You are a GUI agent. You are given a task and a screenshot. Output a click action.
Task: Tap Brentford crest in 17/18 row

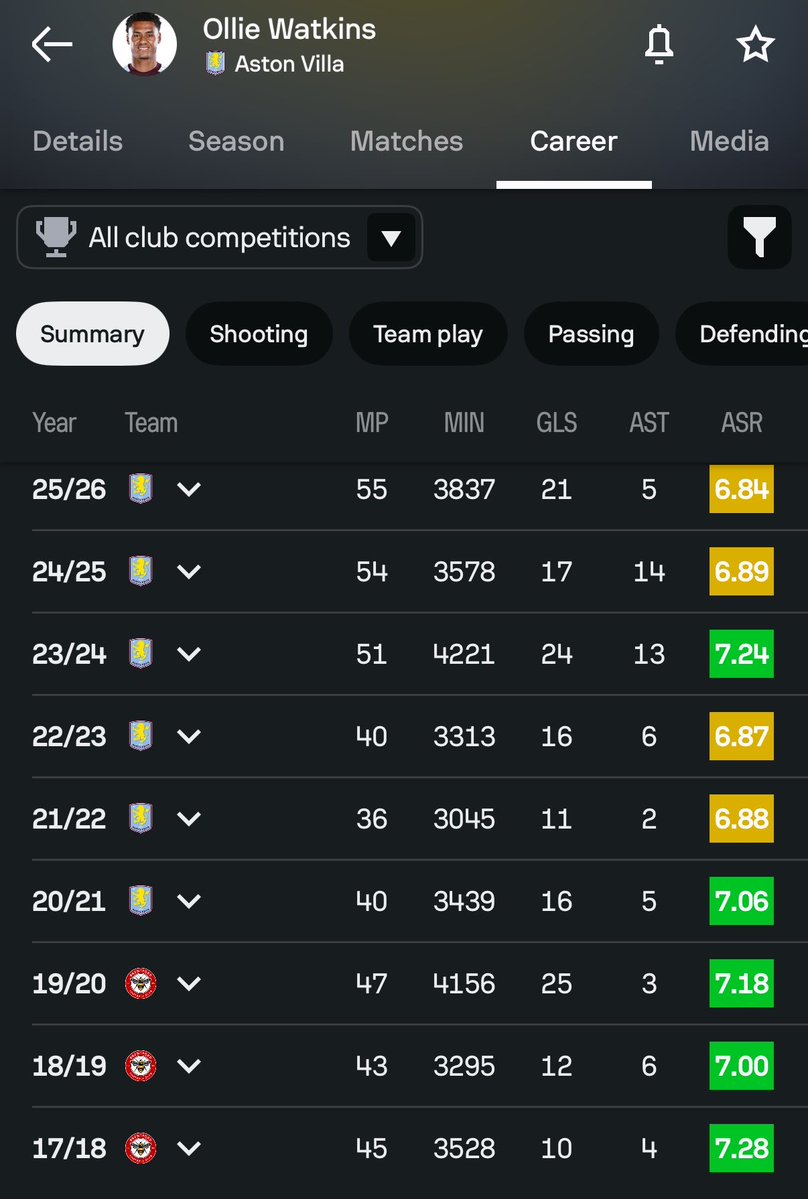[141, 1148]
